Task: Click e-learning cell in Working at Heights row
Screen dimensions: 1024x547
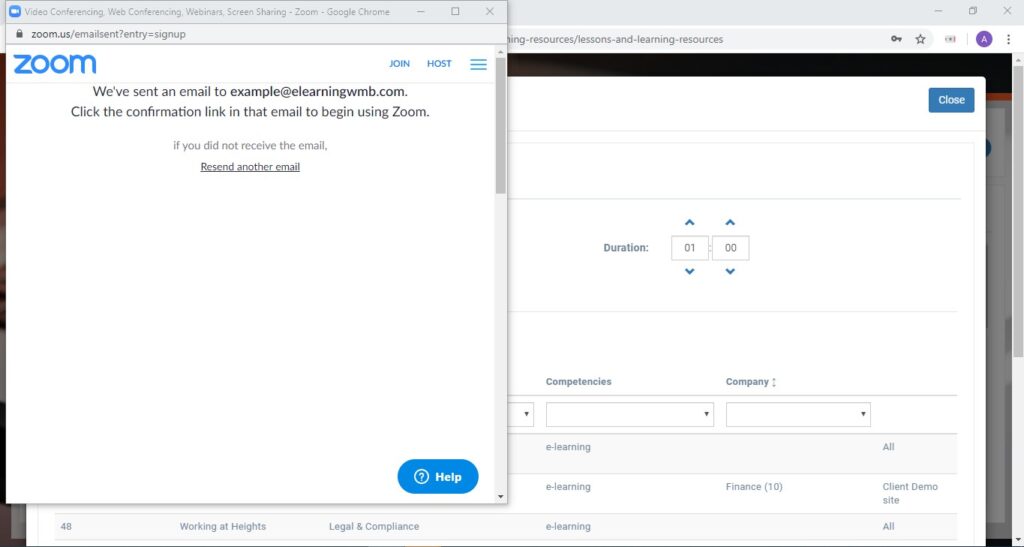Action: point(568,526)
